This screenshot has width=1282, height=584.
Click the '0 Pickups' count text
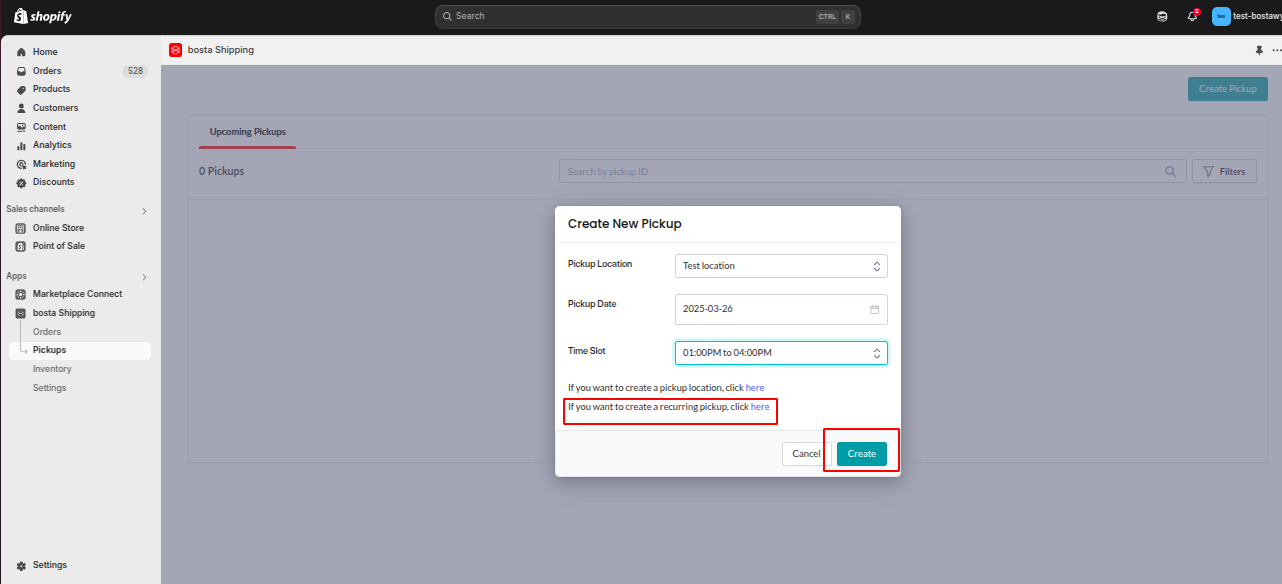tap(221, 171)
